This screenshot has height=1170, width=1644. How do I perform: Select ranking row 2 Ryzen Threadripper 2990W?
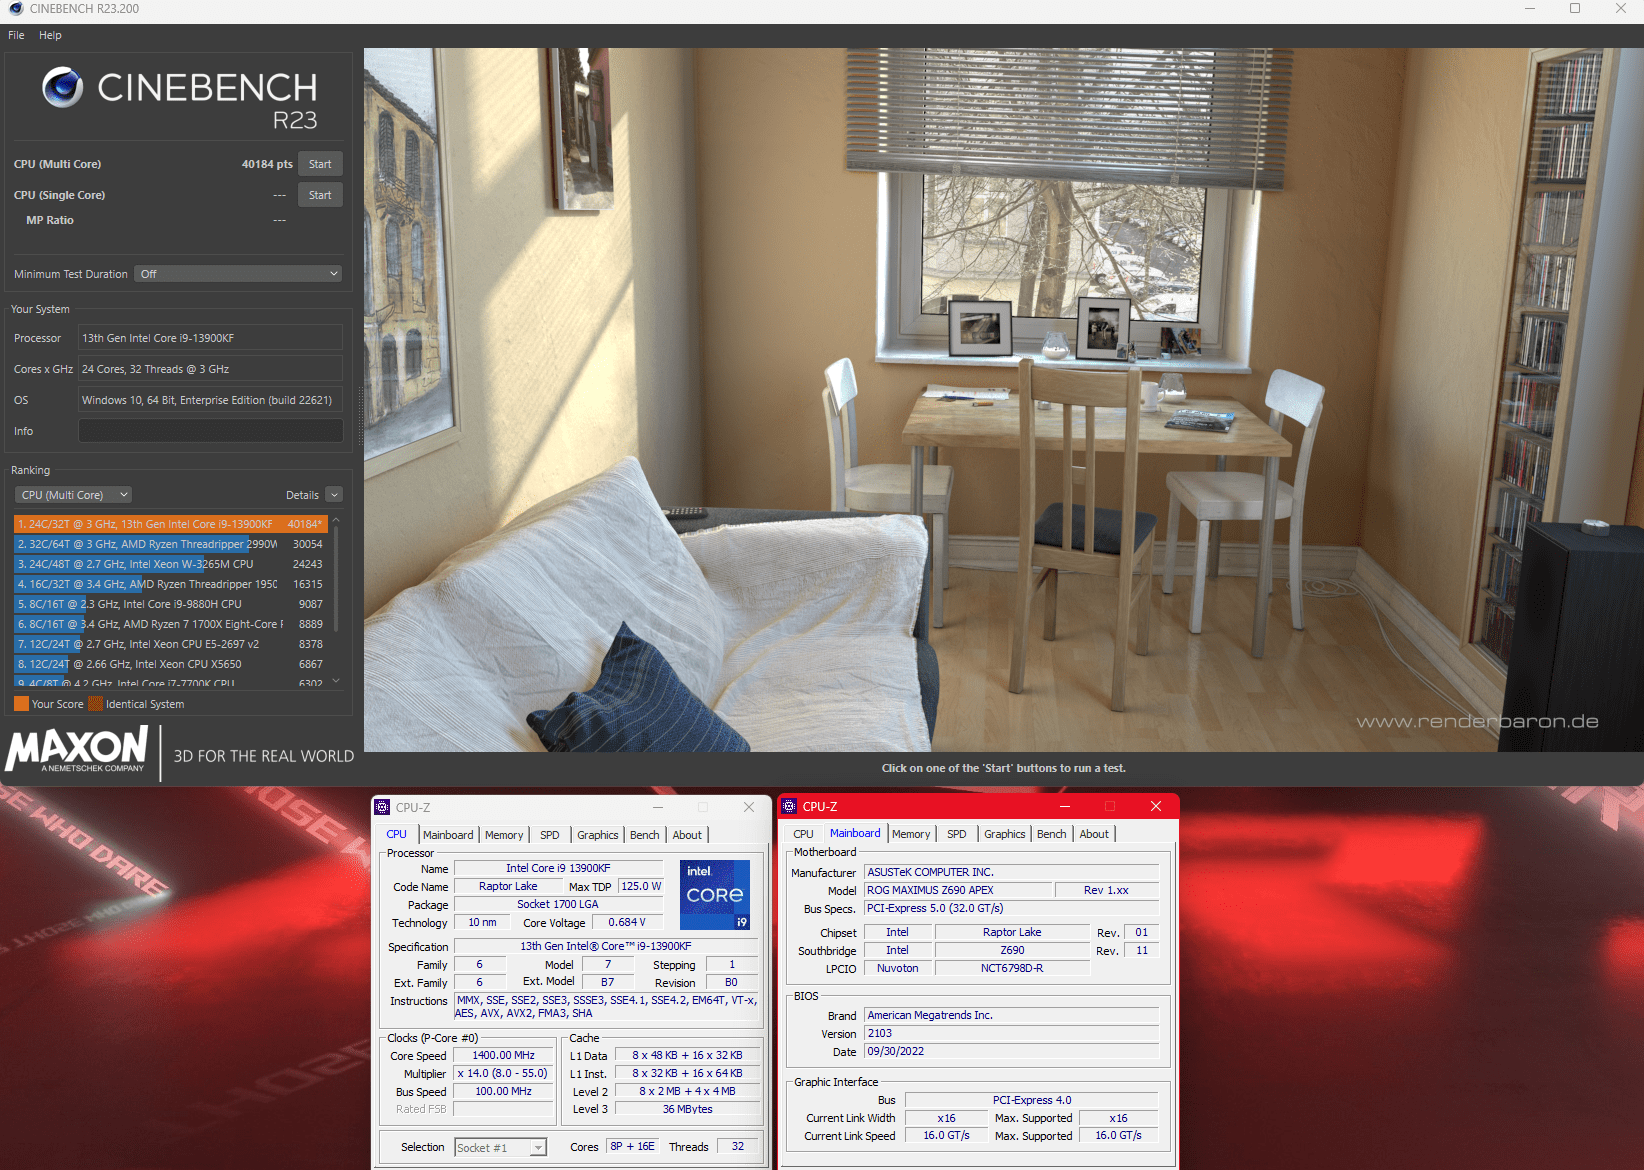pyautogui.click(x=170, y=544)
